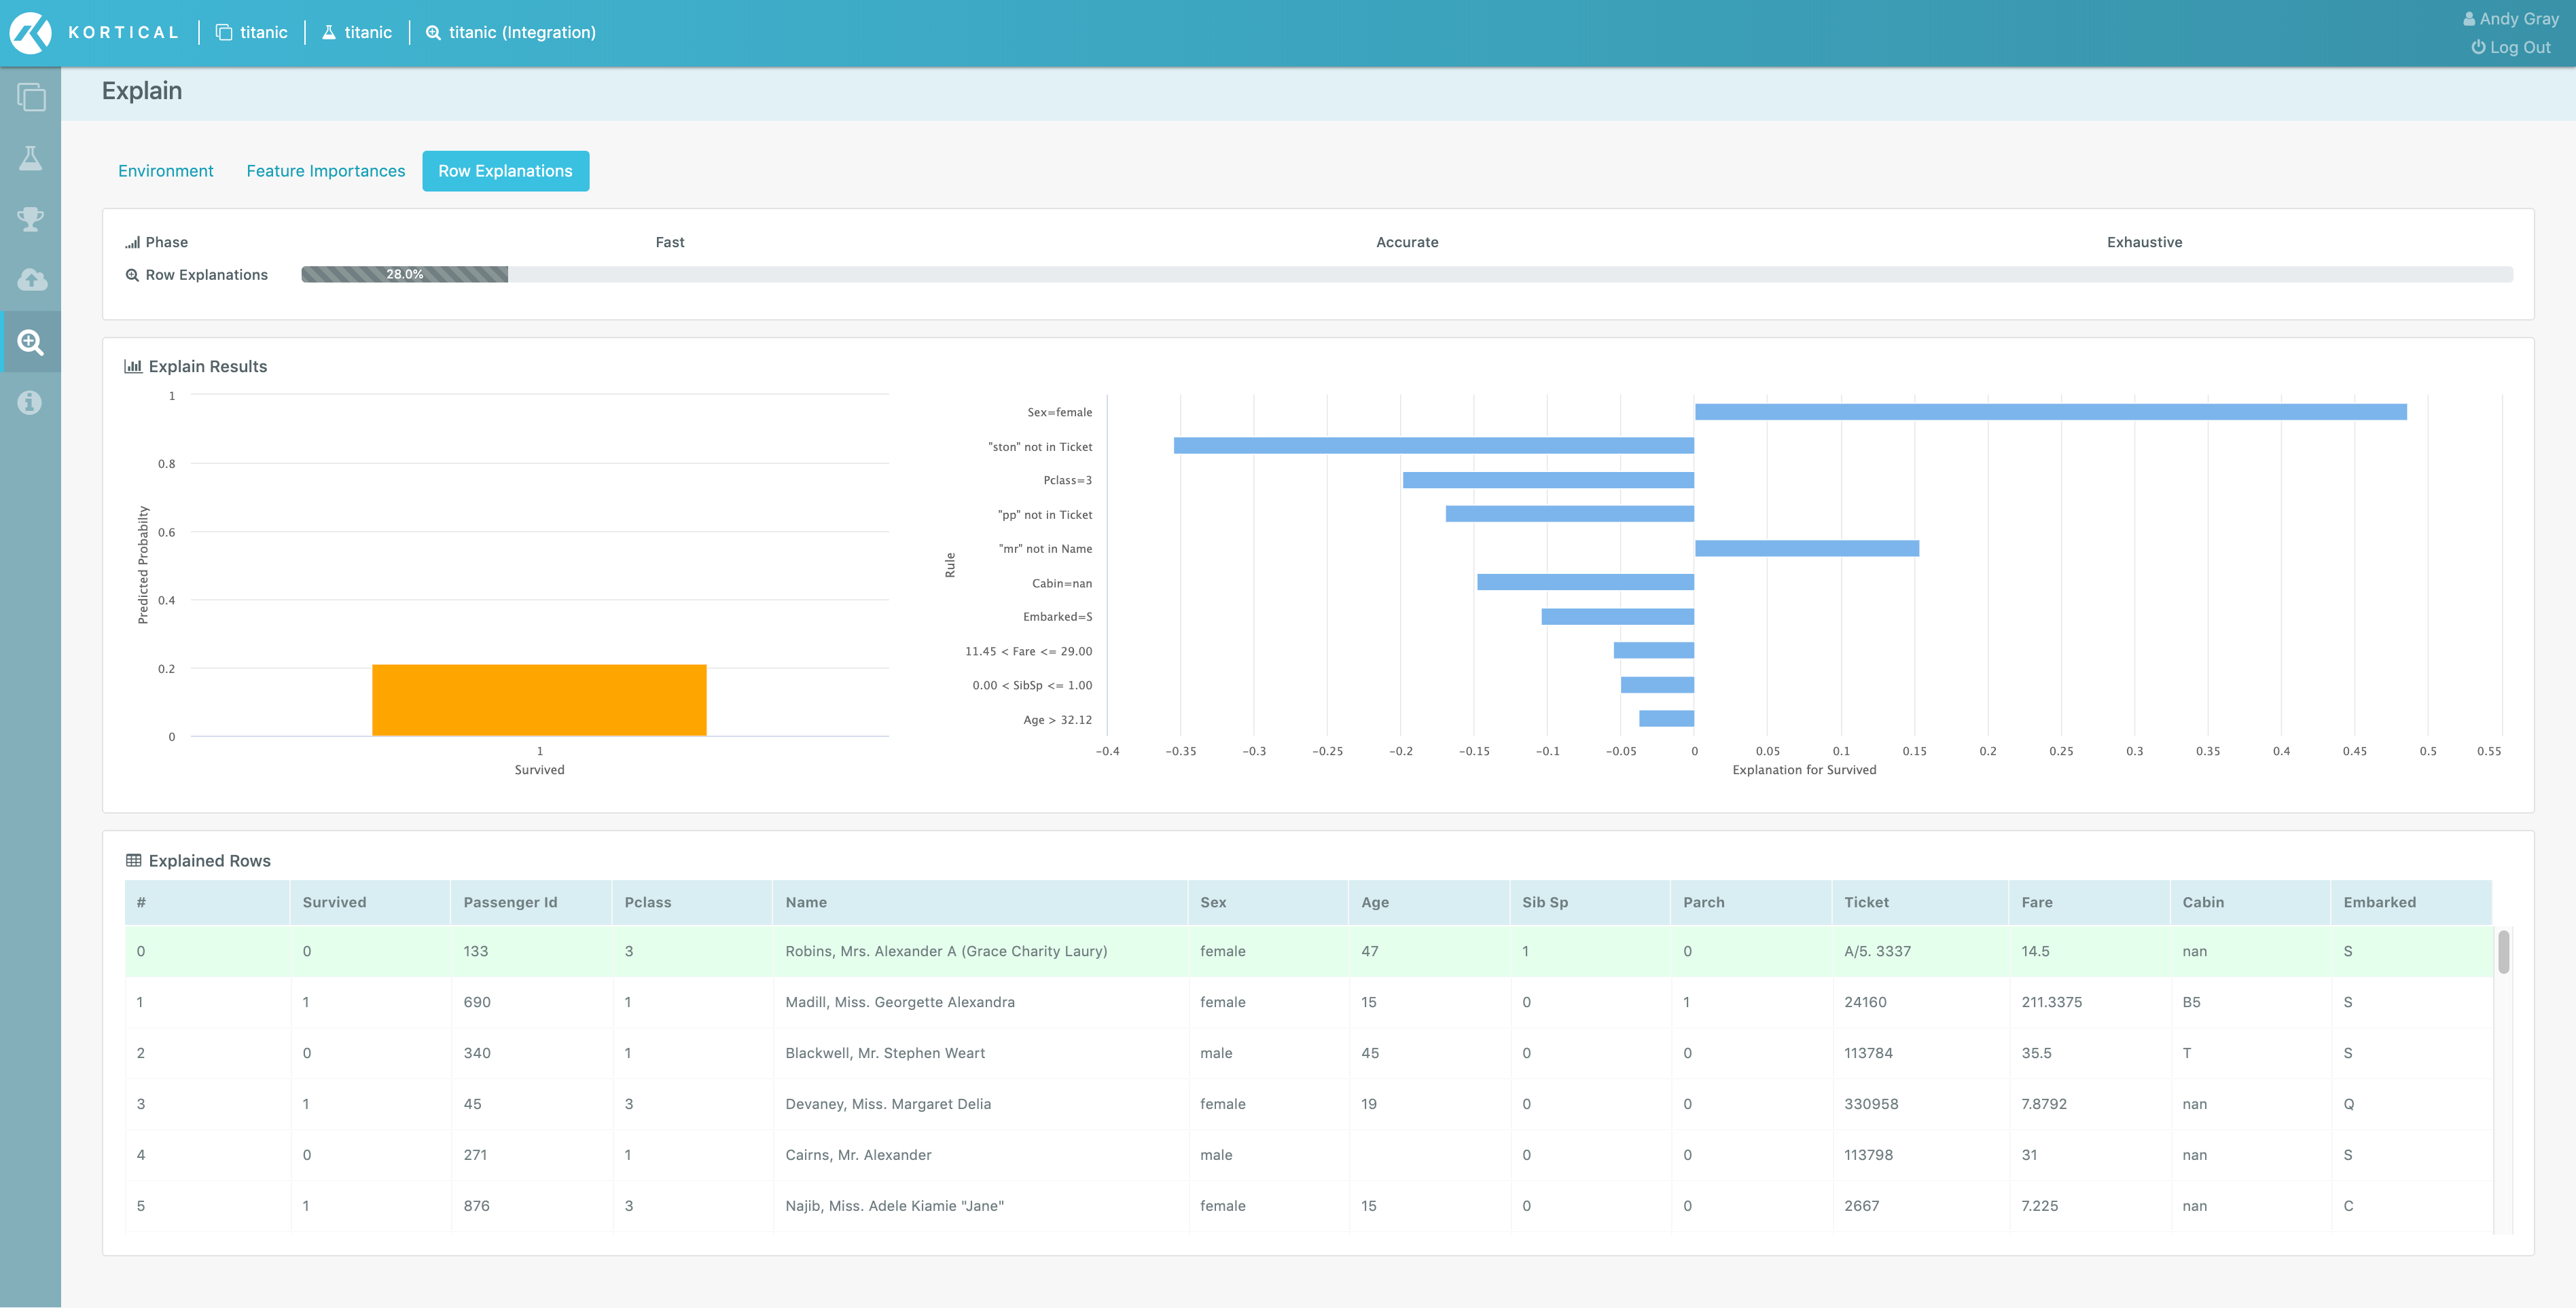
Task: Select the Row Explanations tab
Action: pyautogui.click(x=505, y=171)
